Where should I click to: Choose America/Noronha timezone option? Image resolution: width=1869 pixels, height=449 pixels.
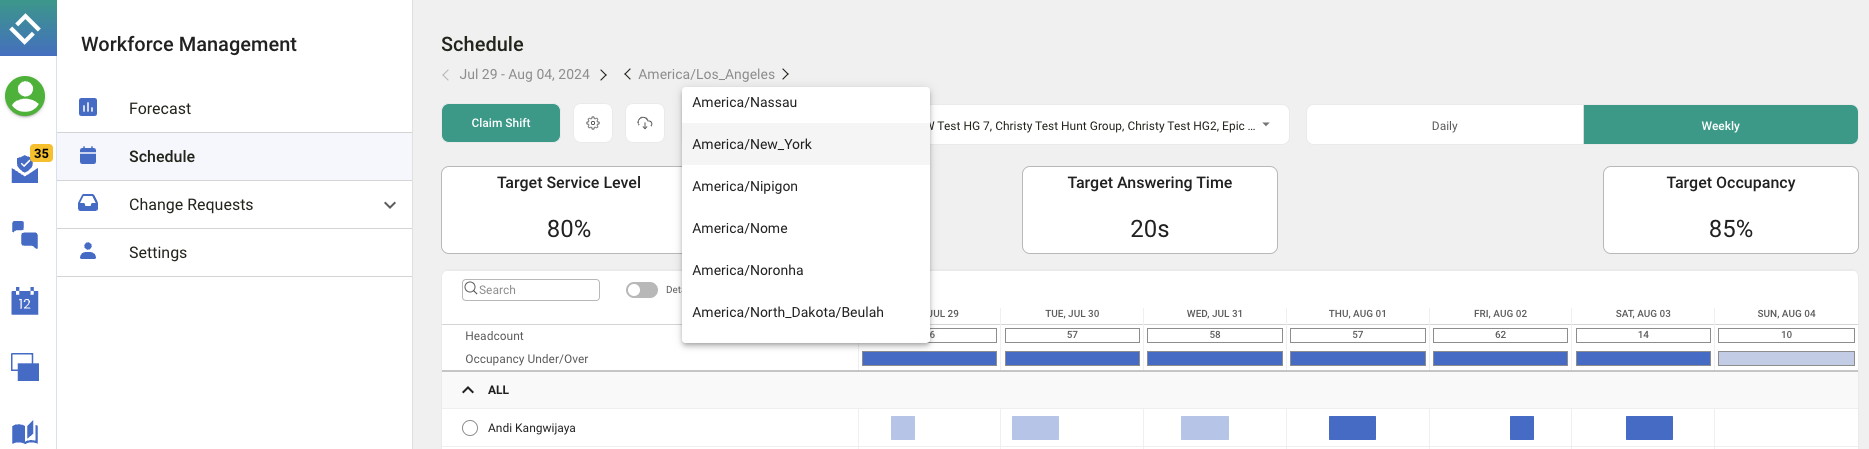click(748, 270)
